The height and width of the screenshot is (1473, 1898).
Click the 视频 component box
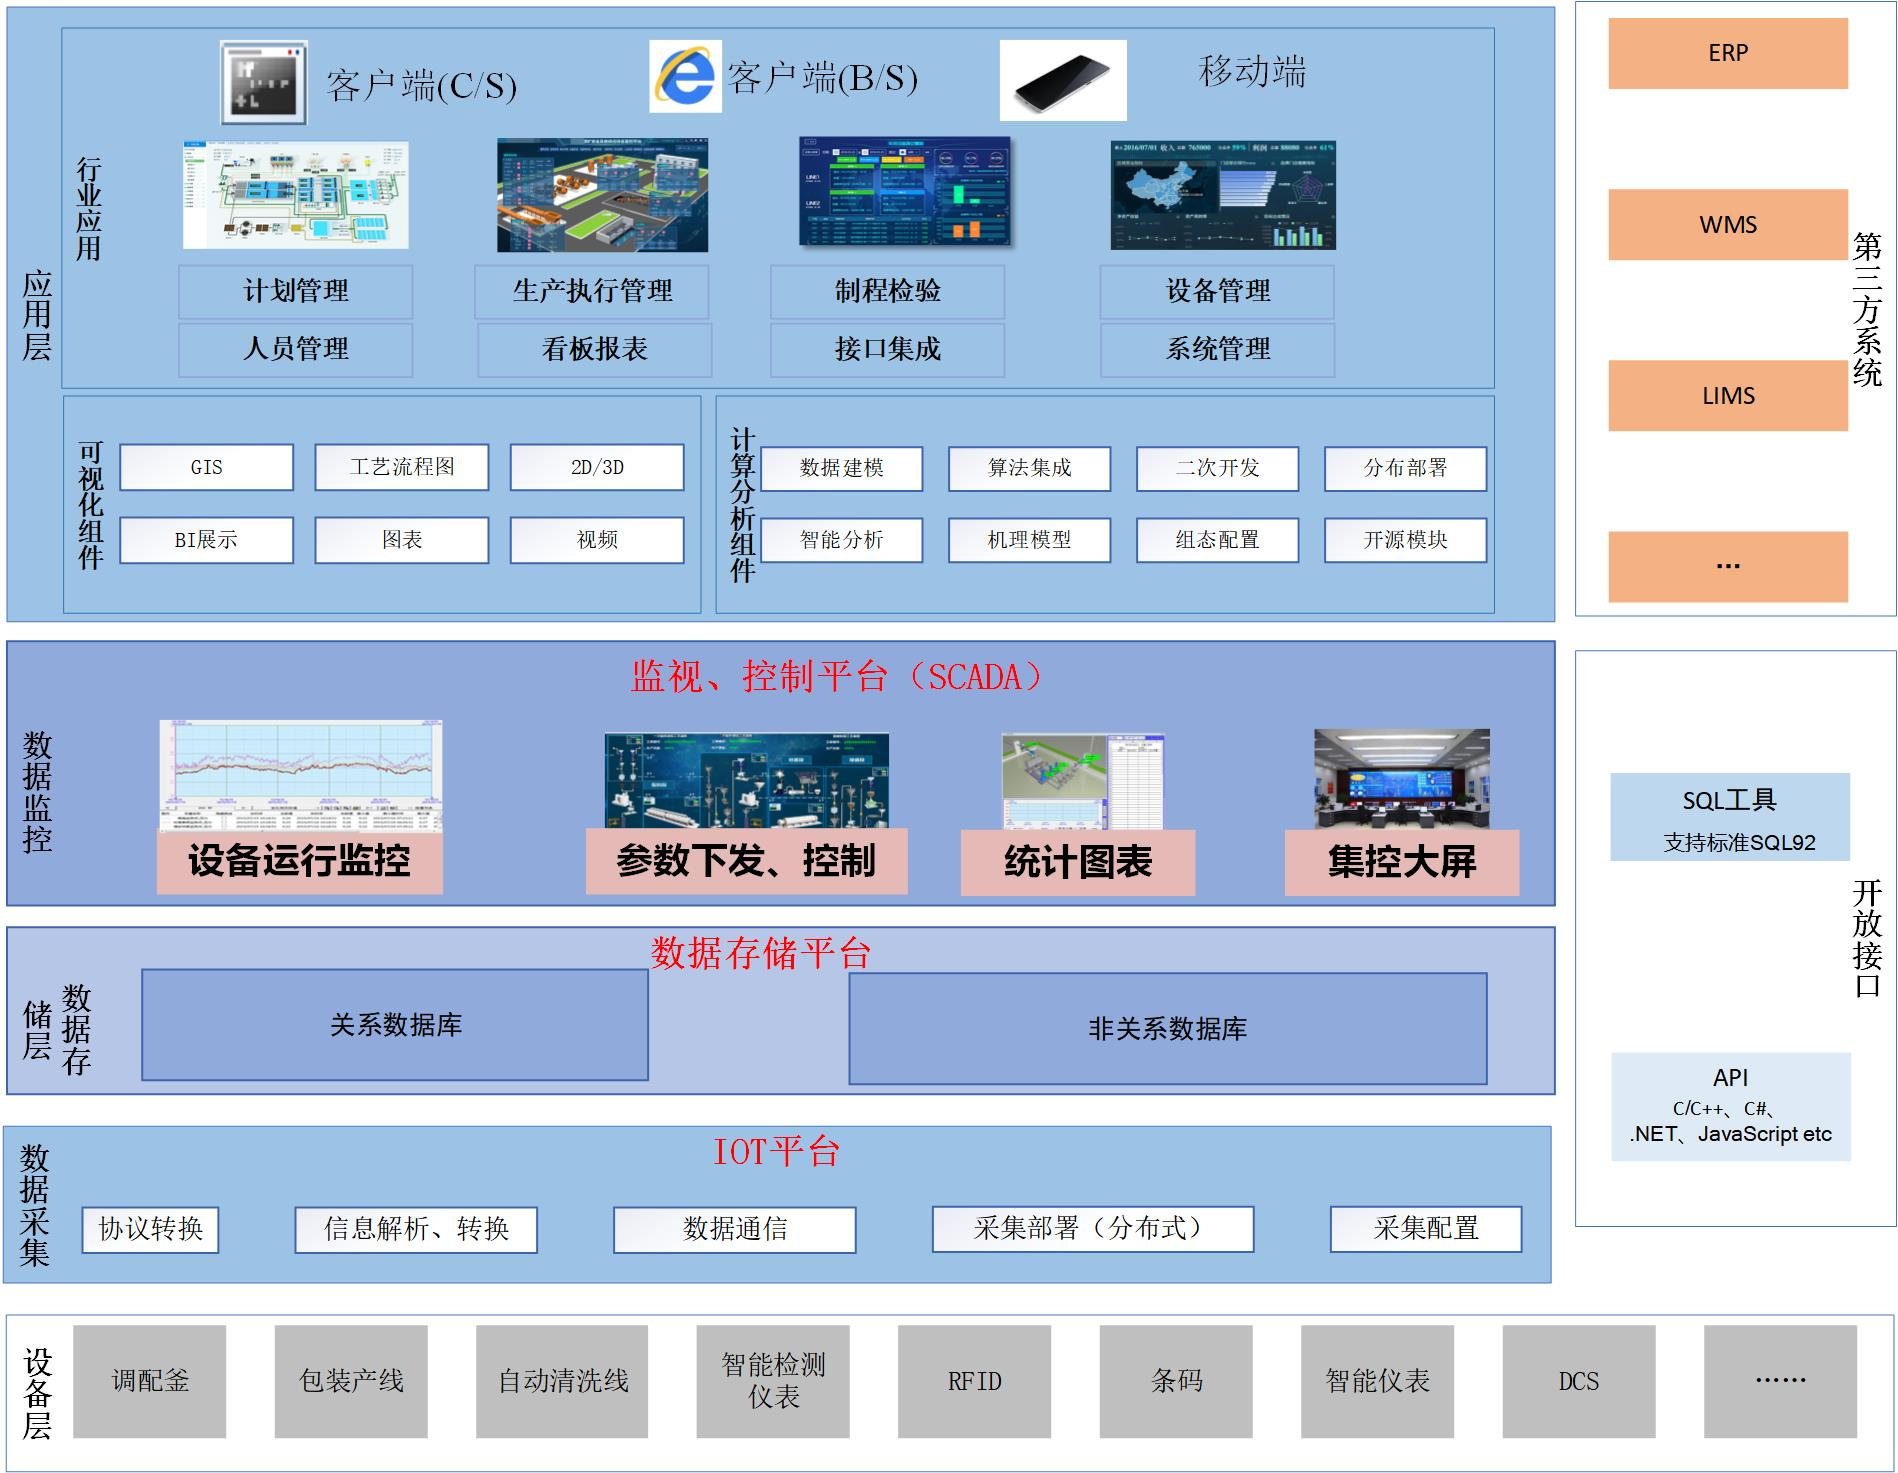[597, 540]
